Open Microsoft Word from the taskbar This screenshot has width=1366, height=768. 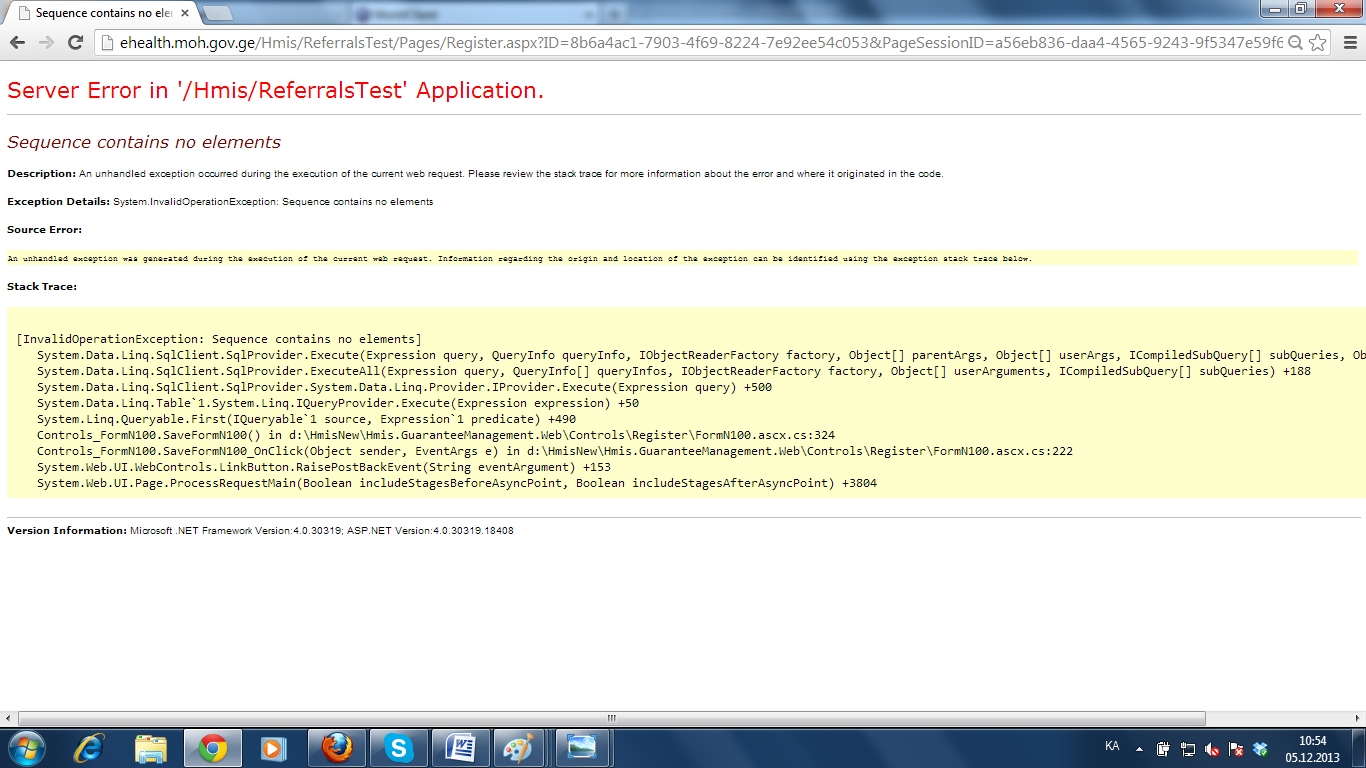[460, 748]
